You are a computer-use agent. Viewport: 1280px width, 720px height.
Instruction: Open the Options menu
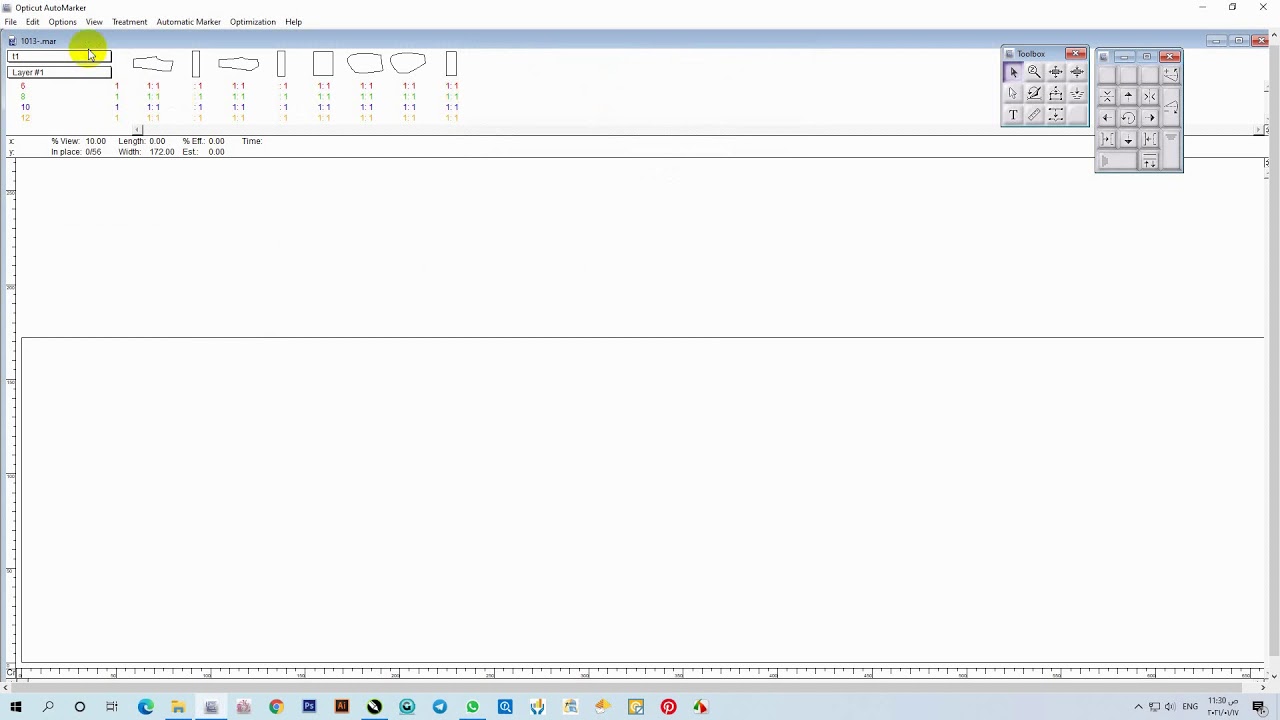(62, 22)
